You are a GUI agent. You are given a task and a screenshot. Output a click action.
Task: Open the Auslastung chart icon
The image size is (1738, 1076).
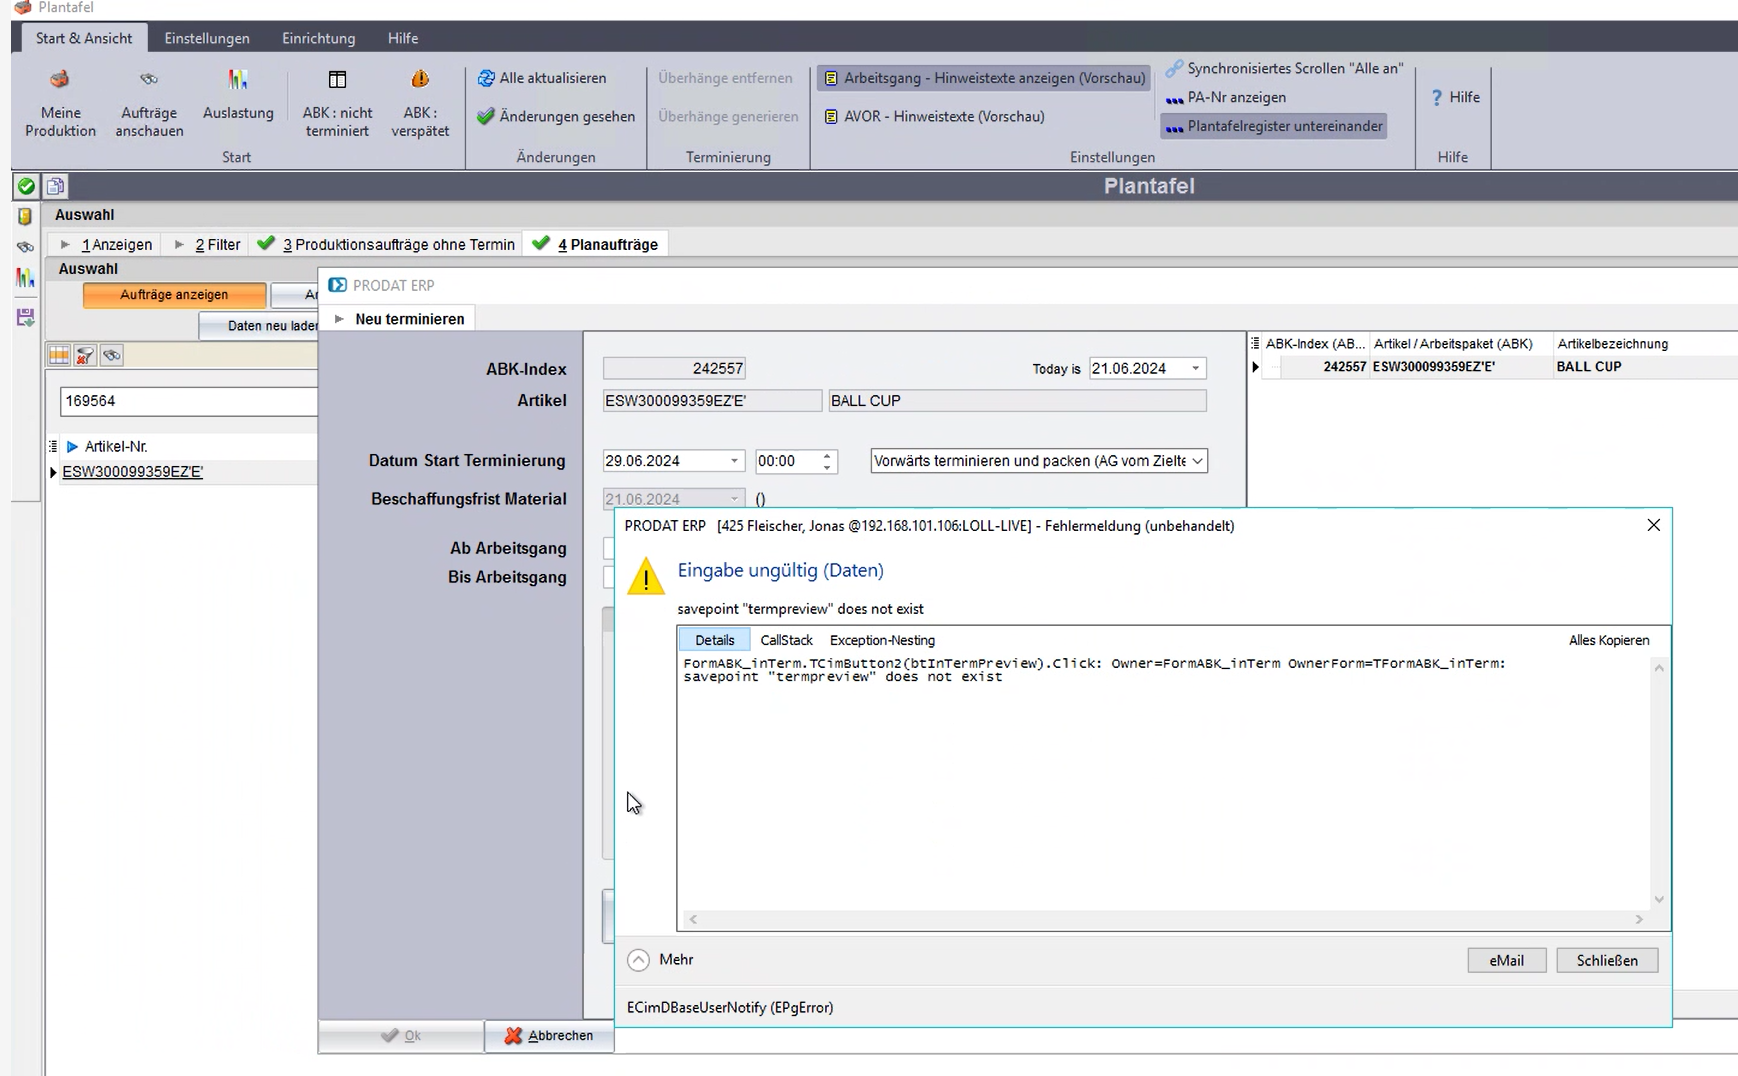point(237,80)
